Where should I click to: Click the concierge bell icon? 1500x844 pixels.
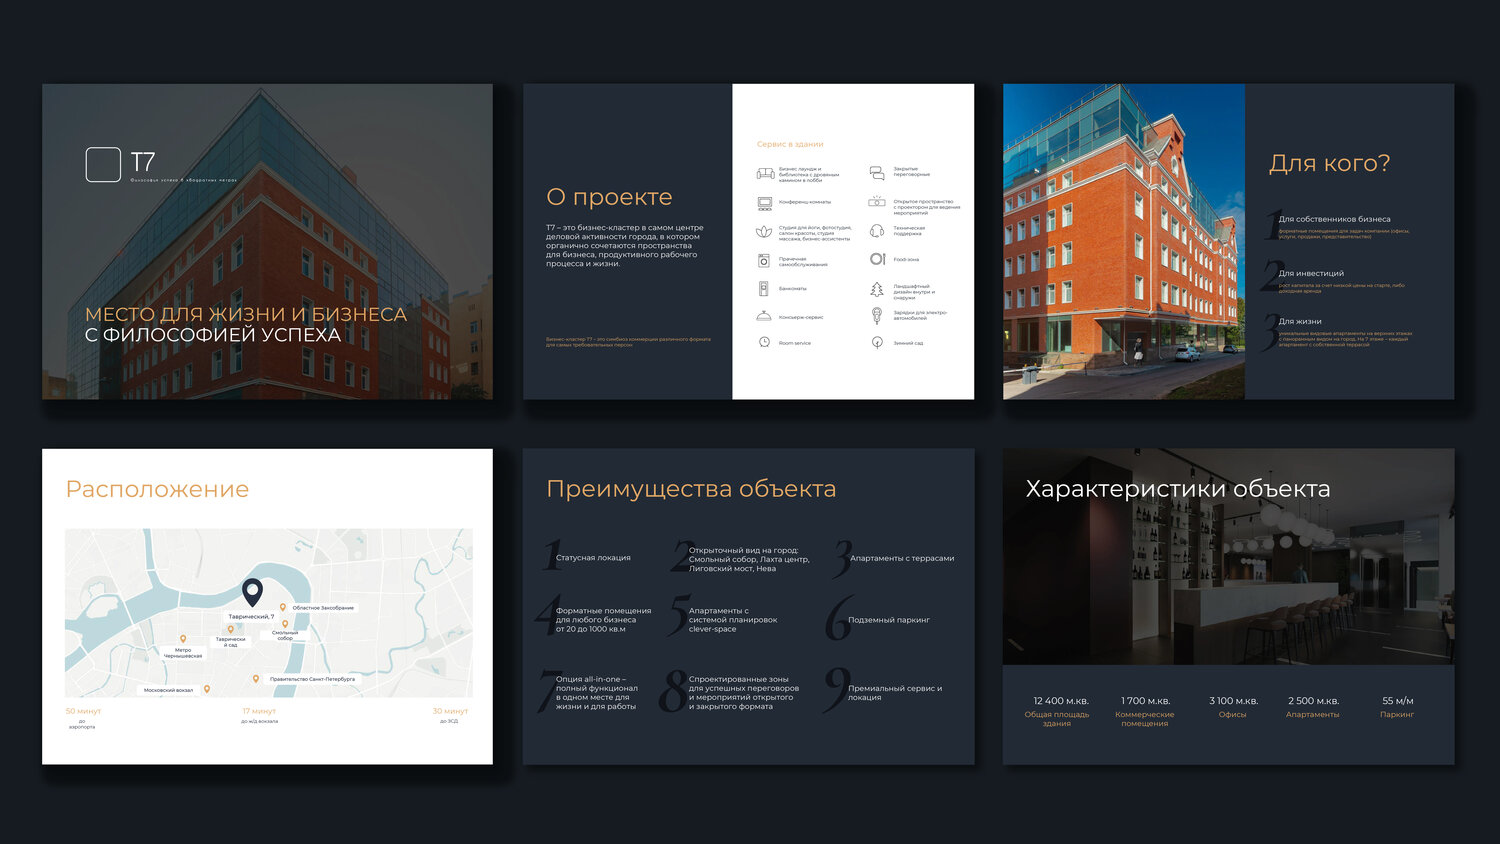(x=764, y=316)
